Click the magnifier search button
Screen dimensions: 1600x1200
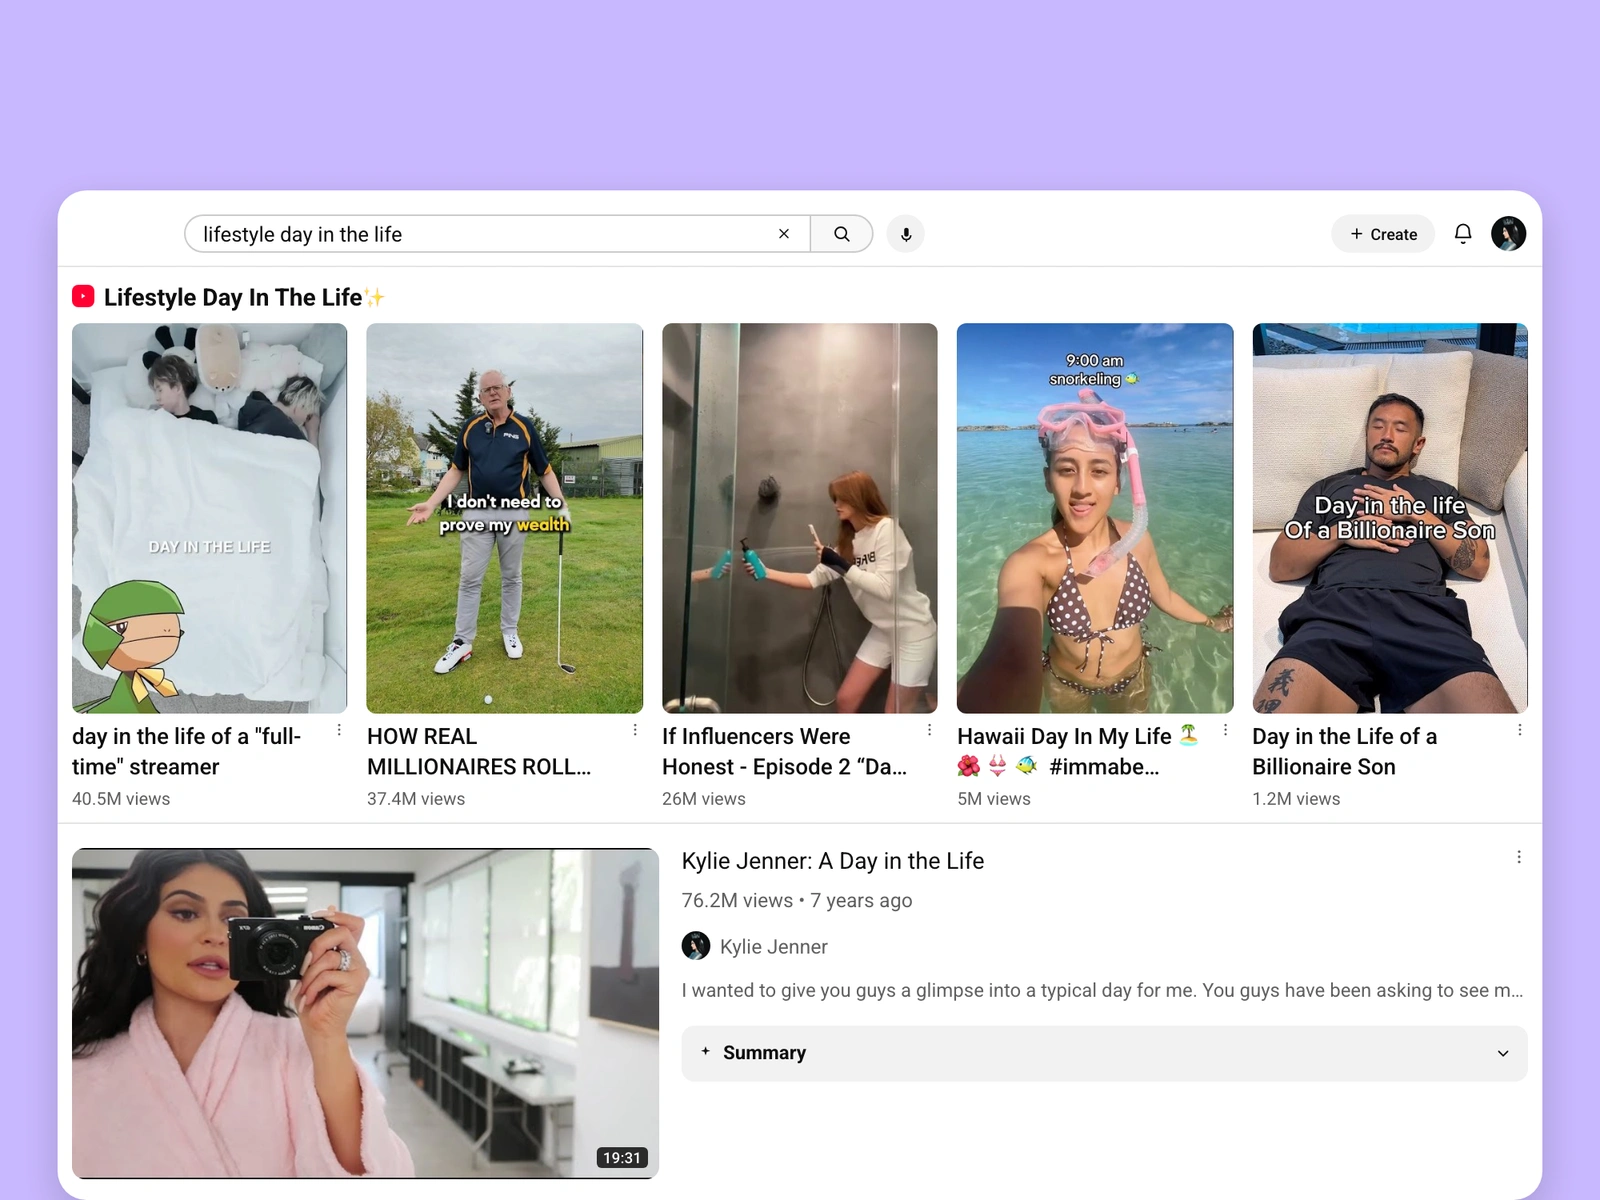click(842, 234)
